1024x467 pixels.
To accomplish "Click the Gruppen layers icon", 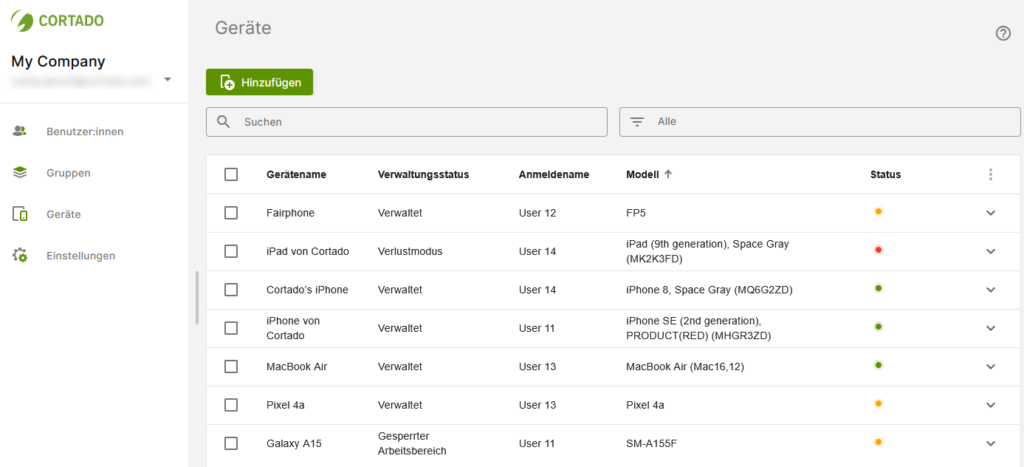I will tap(20, 173).
